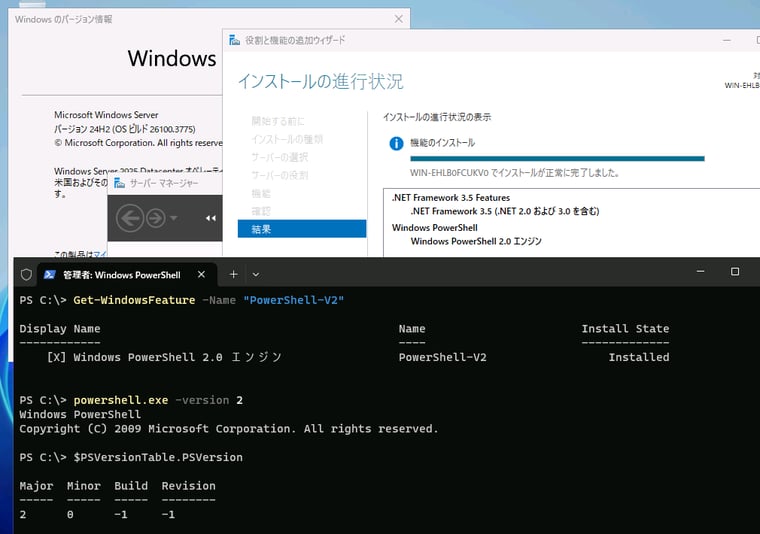Click Windows PowerShell heading in results list
The height and width of the screenshot is (534, 760).
point(435,228)
